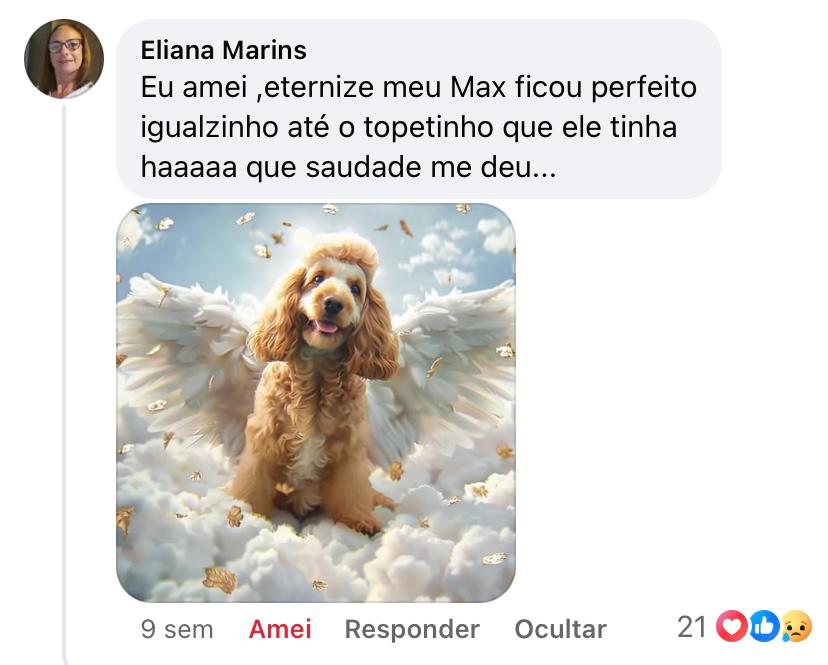This screenshot has width=828, height=665.
Task: Toggle the red Amei reaction on comment
Action: click(280, 629)
